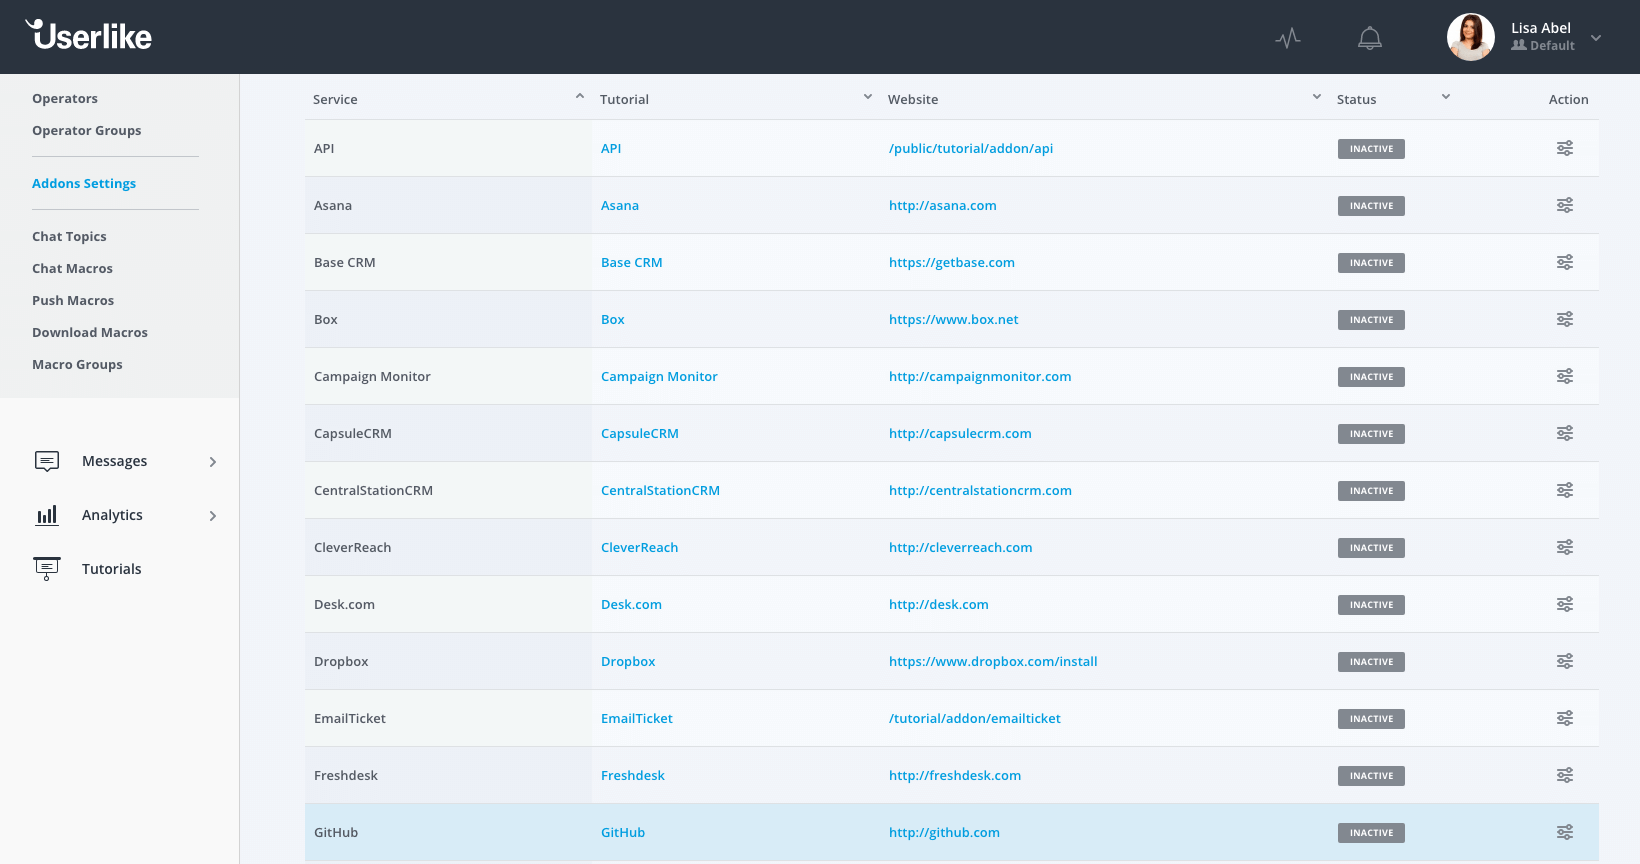
Task: Click Lisa Abel's profile avatar
Action: tap(1470, 37)
